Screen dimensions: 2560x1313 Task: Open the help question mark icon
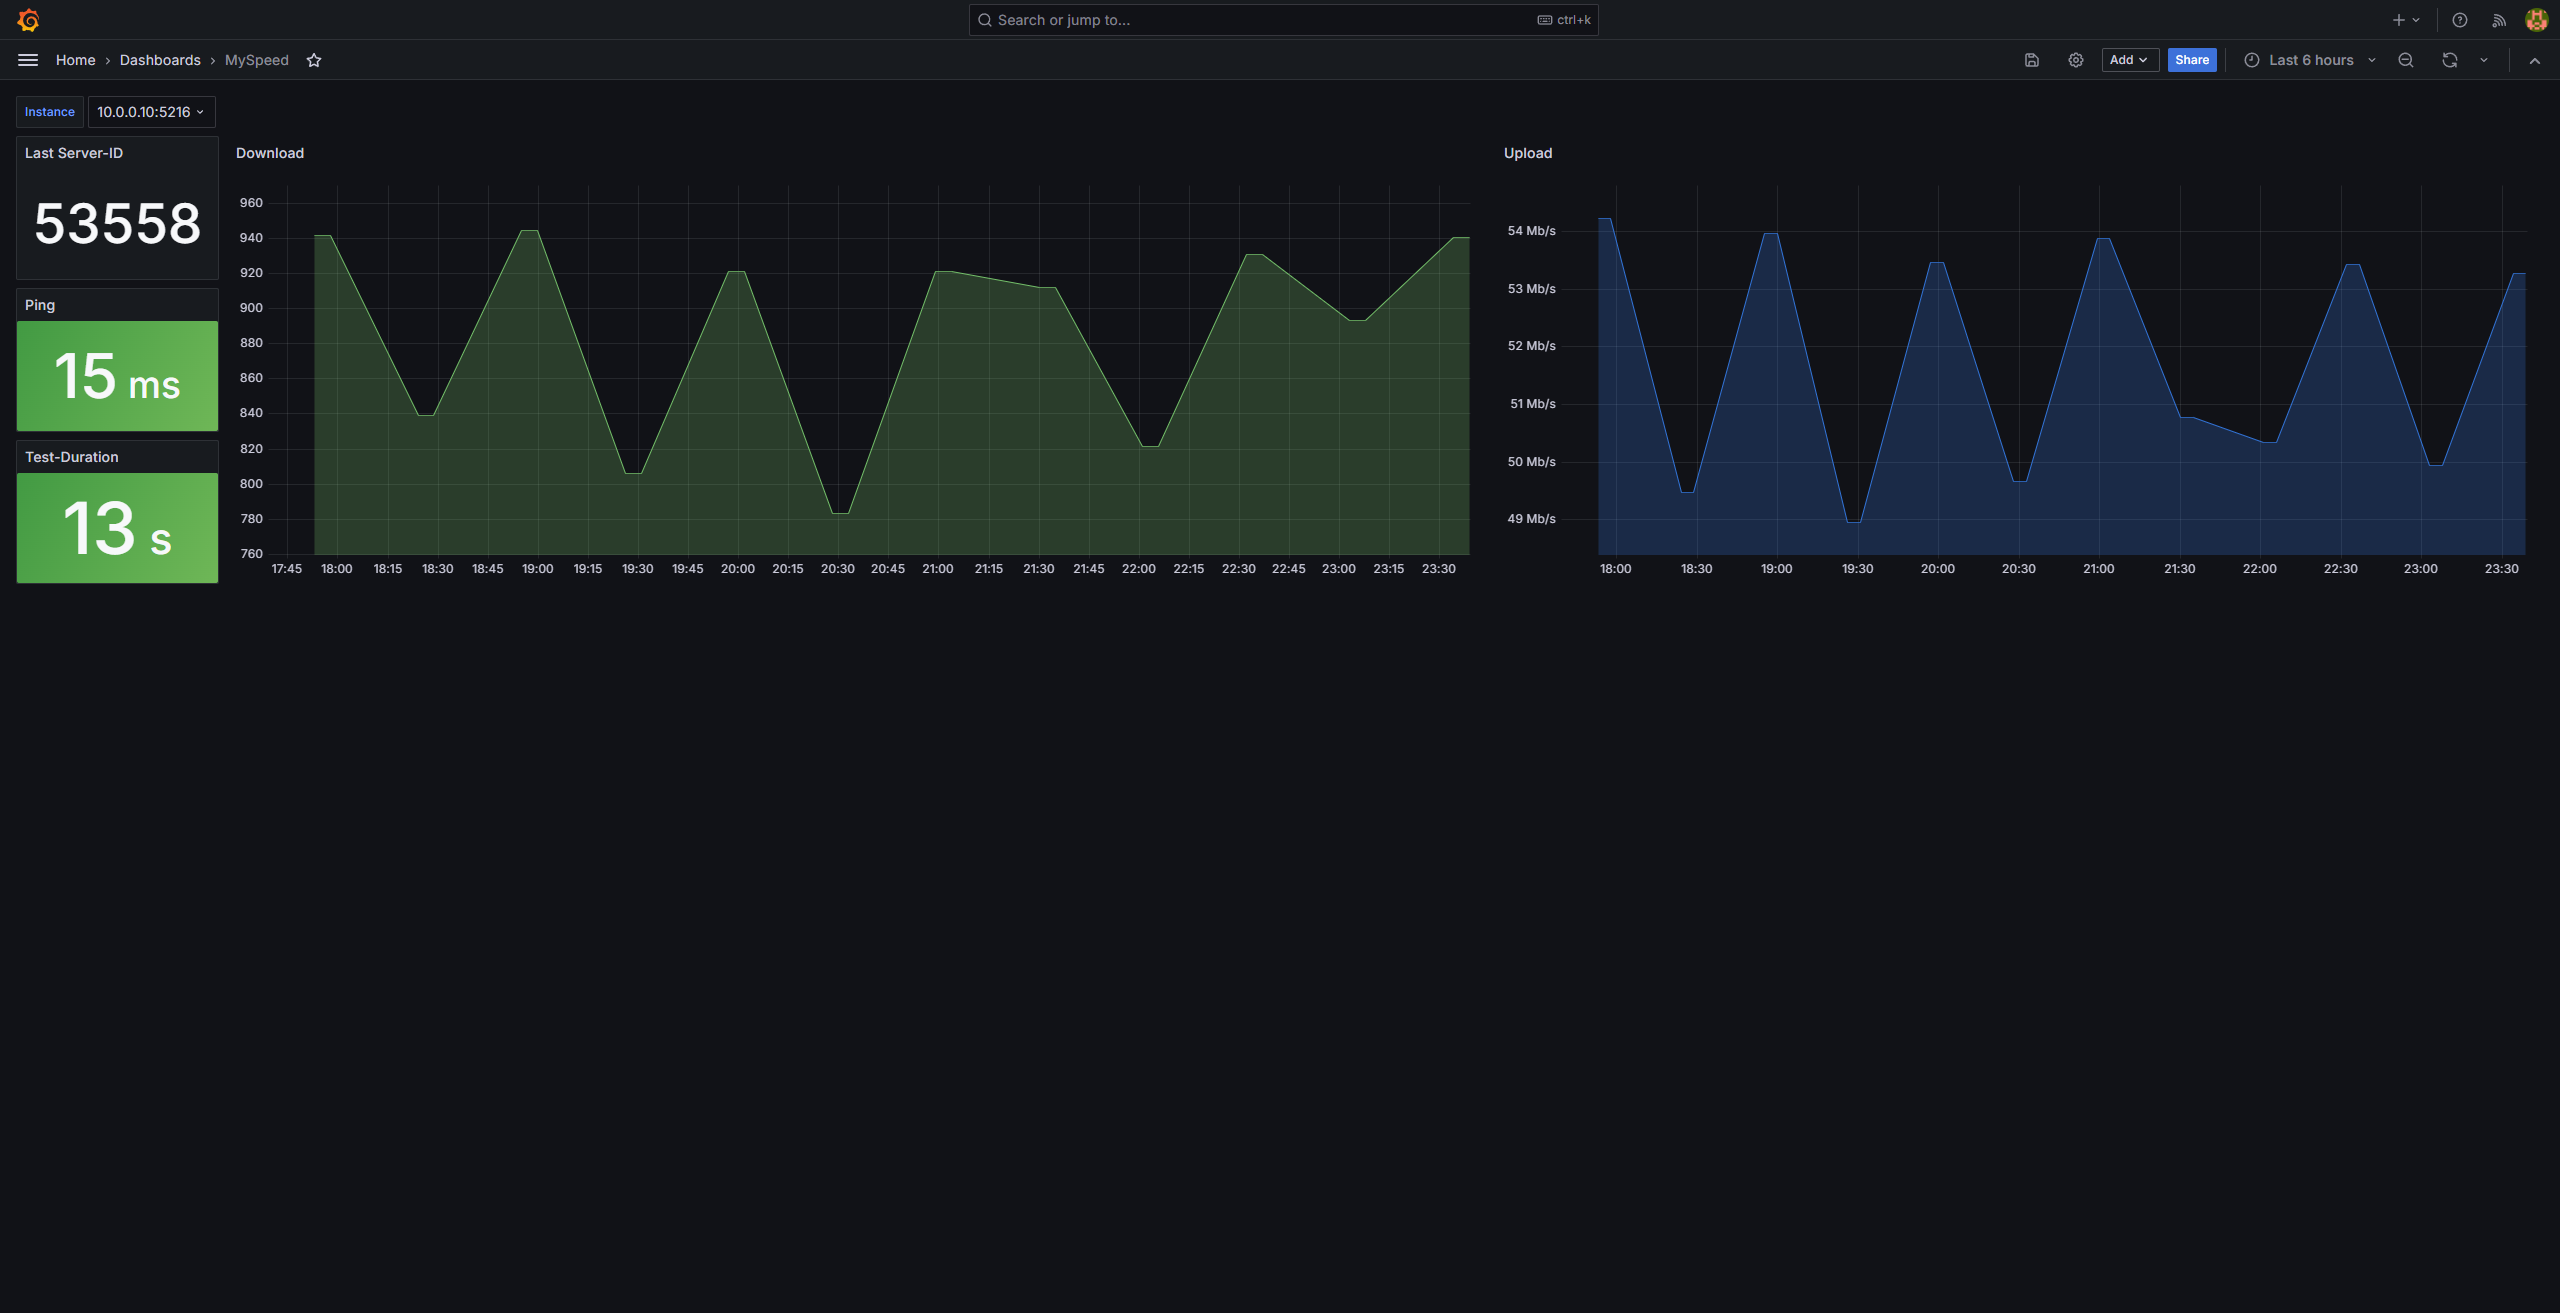(2460, 20)
